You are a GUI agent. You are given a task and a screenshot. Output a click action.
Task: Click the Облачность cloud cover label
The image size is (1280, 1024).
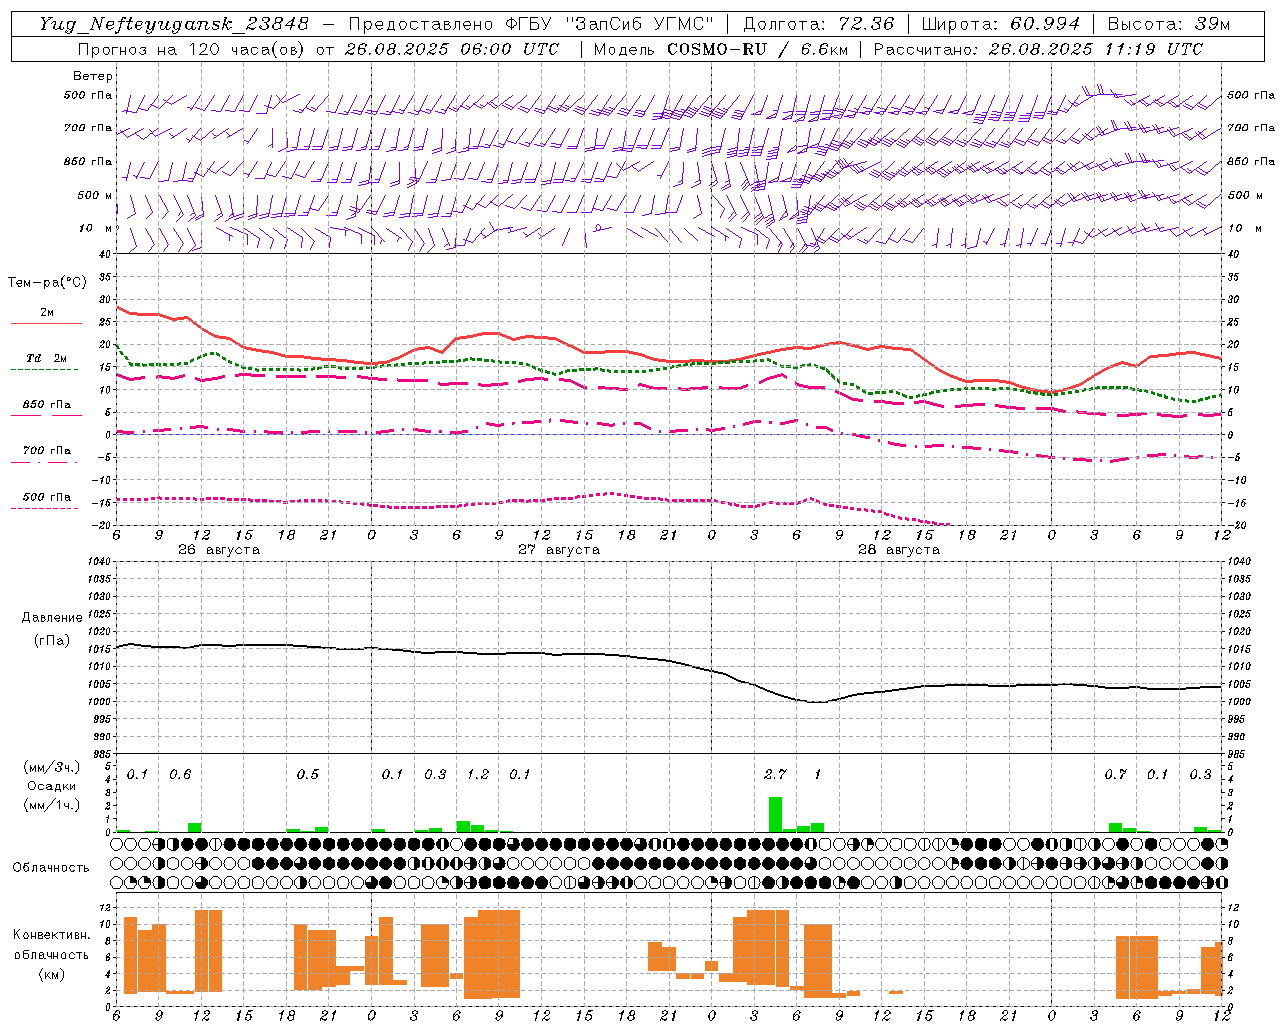coord(51,868)
